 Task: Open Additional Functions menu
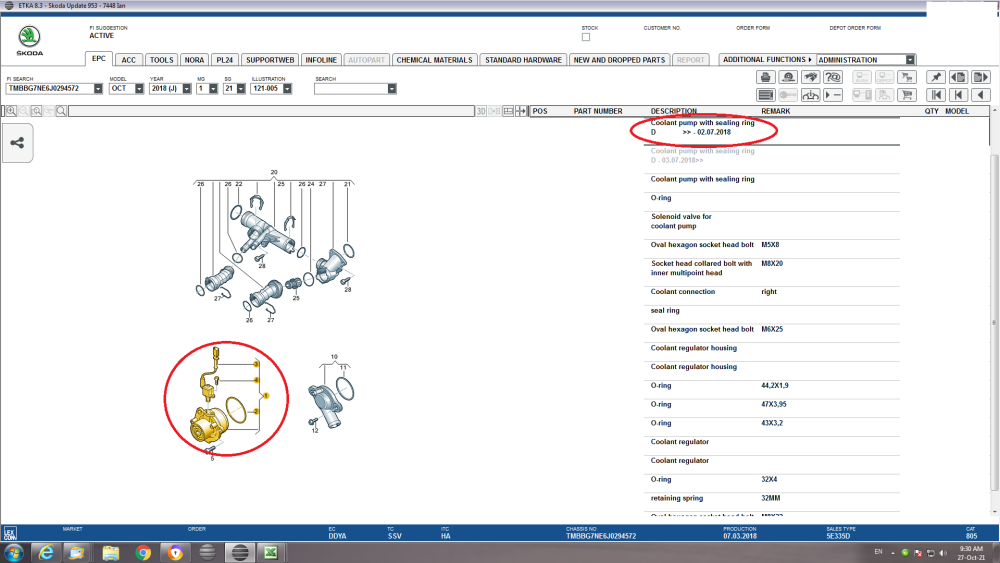(x=767, y=59)
